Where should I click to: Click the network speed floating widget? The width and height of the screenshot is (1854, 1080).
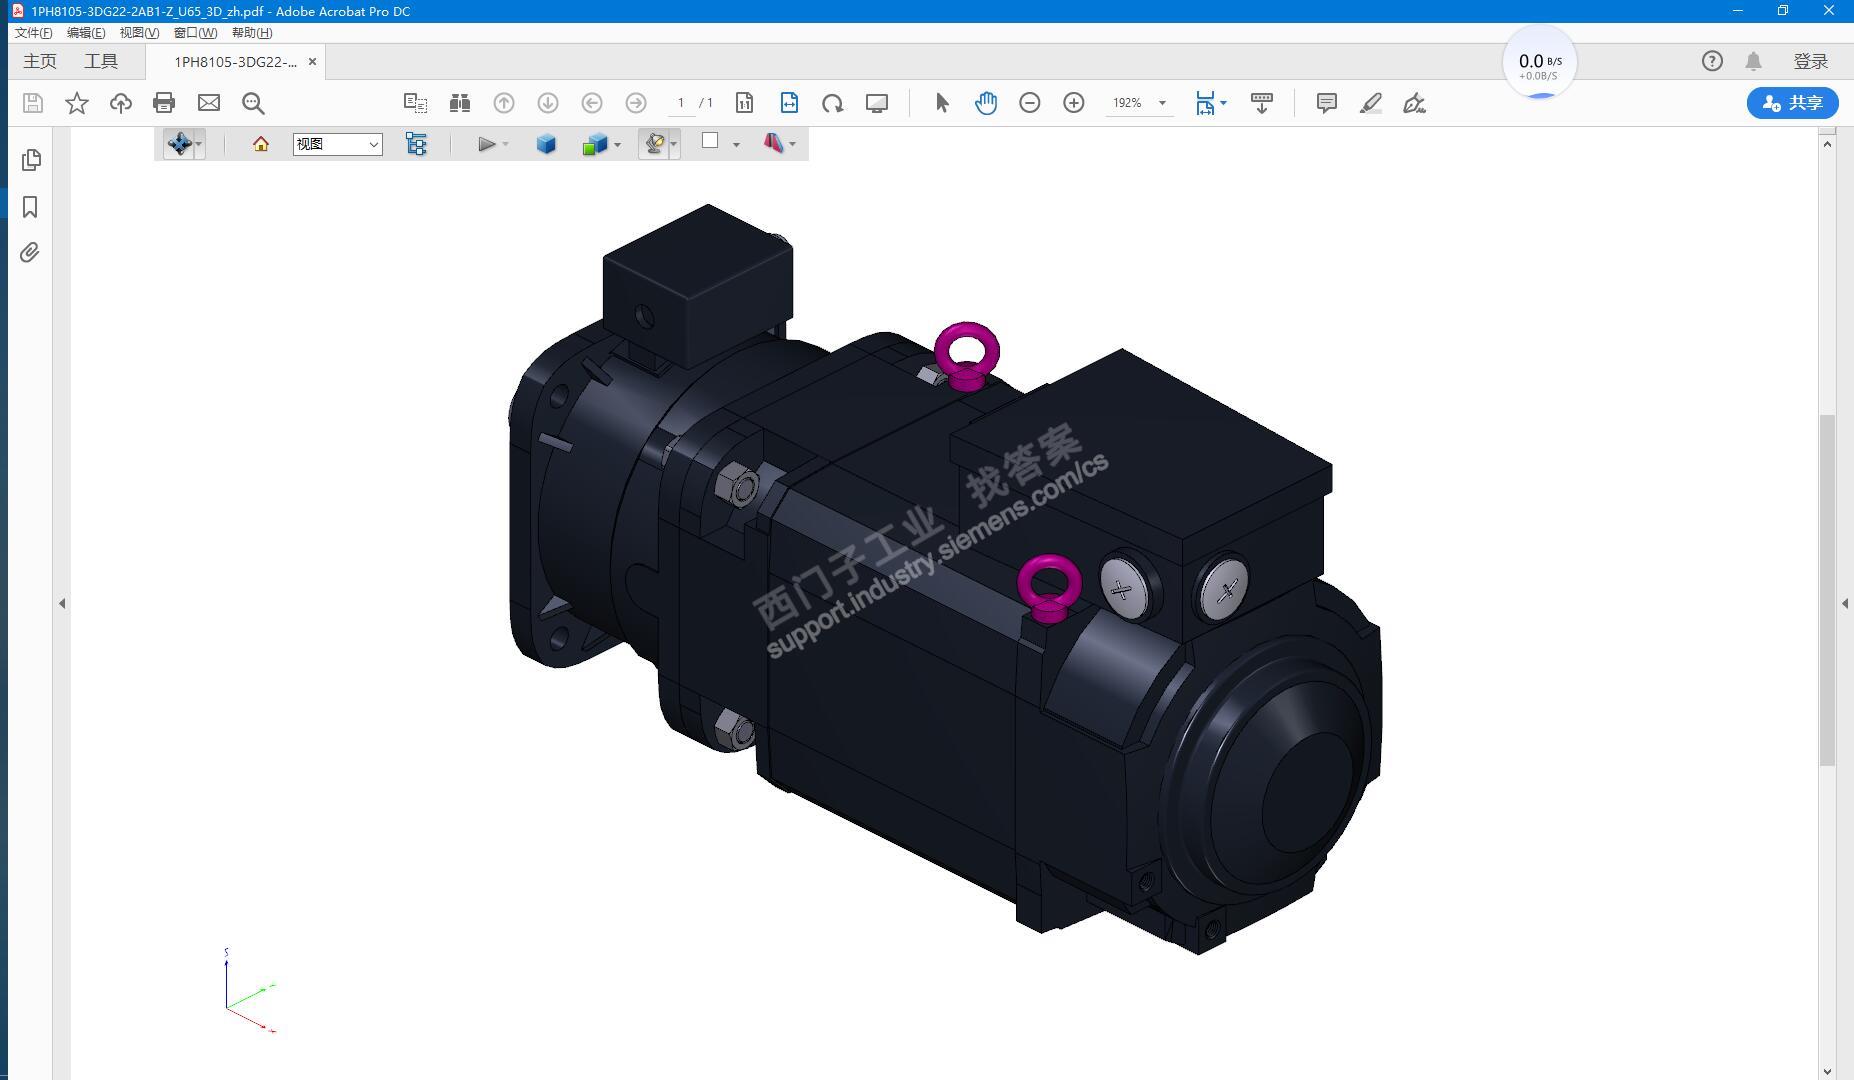[1540, 62]
